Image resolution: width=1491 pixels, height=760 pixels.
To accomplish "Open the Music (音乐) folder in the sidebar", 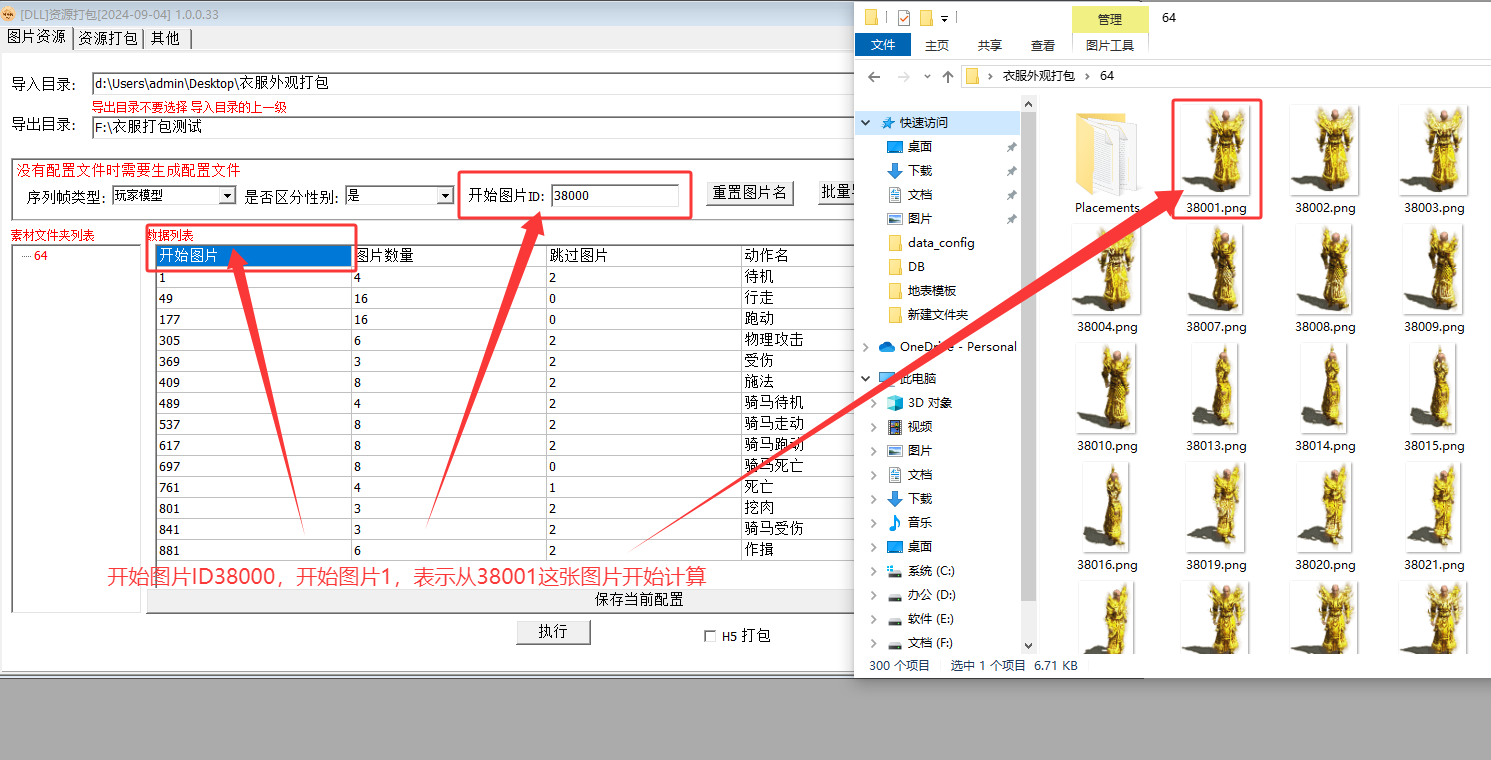I will click(x=920, y=522).
